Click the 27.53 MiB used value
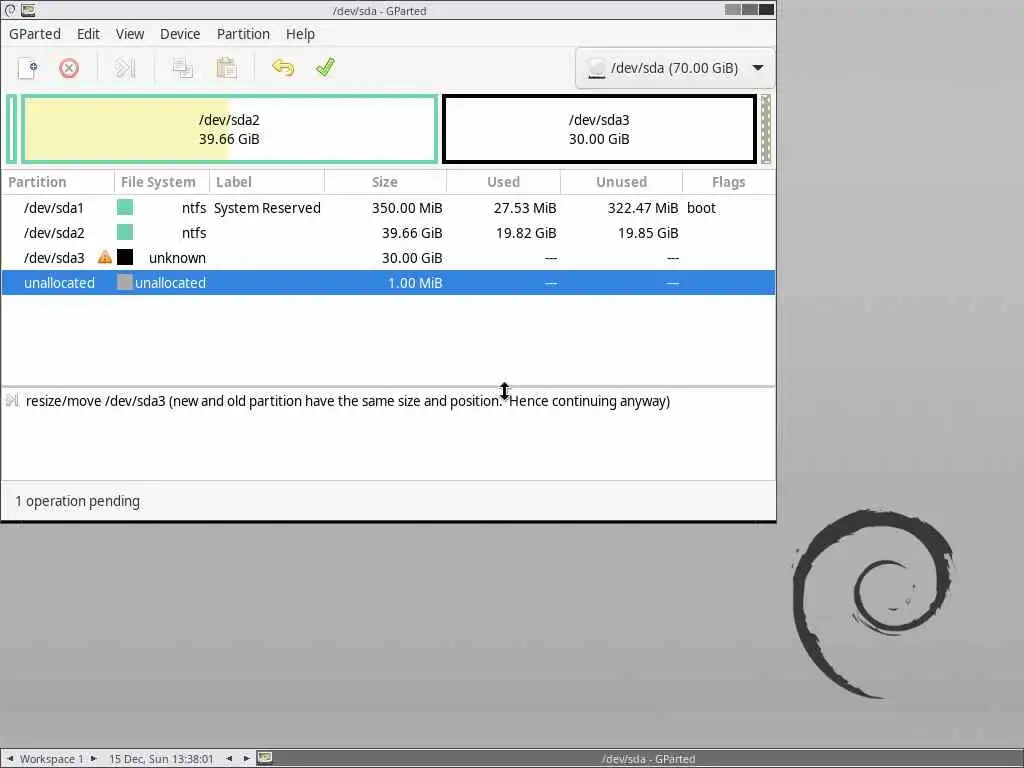The height and width of the screenshot is (768, 1024). click(x=525, y=208)
